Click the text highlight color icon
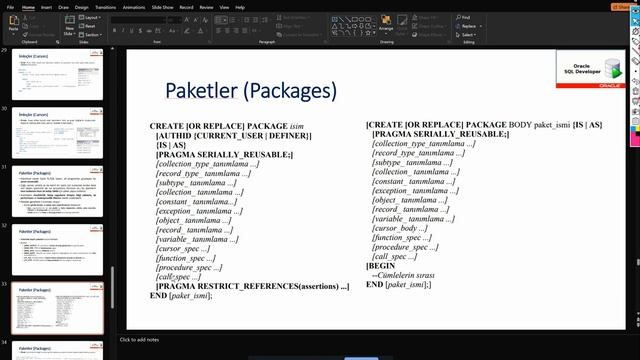Viewport: 640px width, 360px height. tap(187, 31)
